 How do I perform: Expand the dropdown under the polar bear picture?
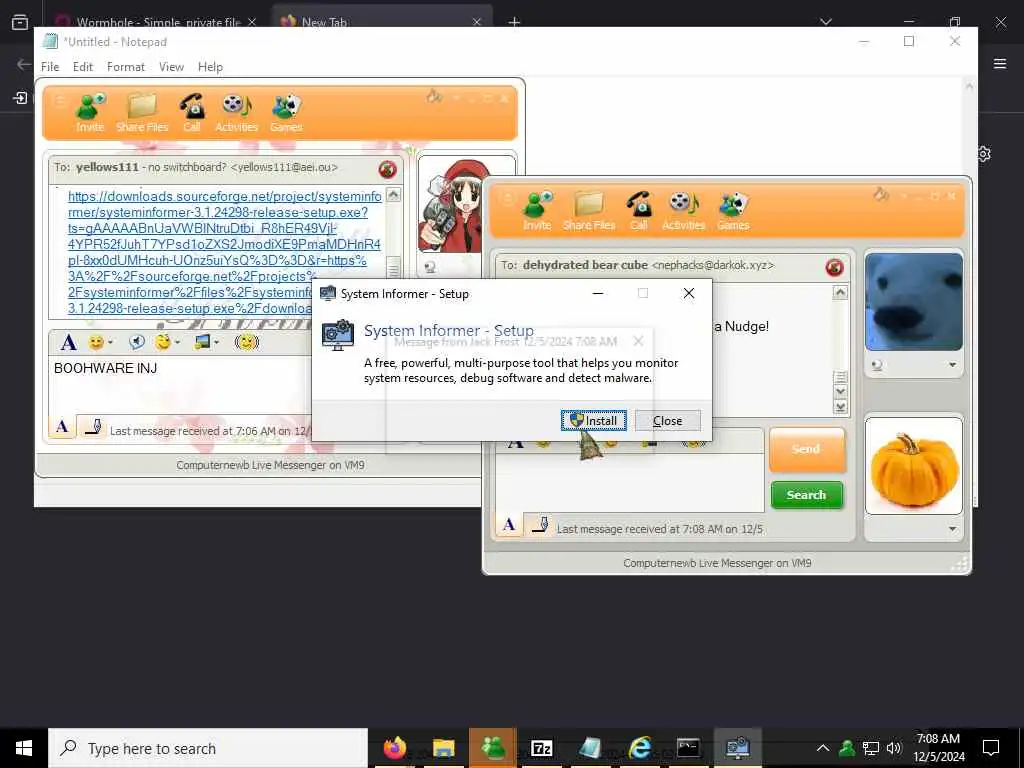tap(952, 365)
